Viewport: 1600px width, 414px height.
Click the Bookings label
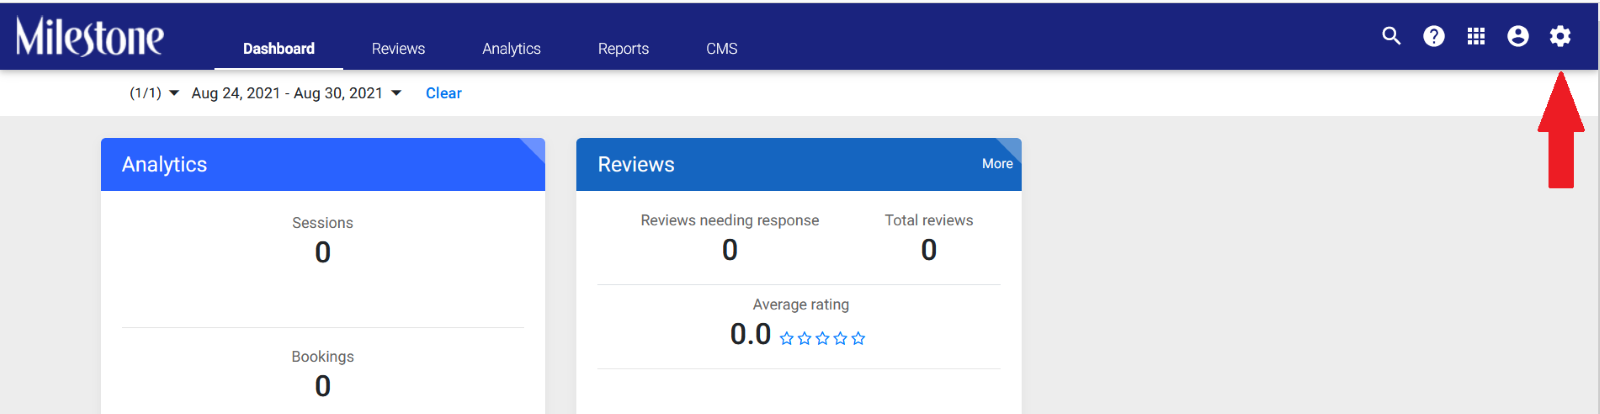pos(323,356)
